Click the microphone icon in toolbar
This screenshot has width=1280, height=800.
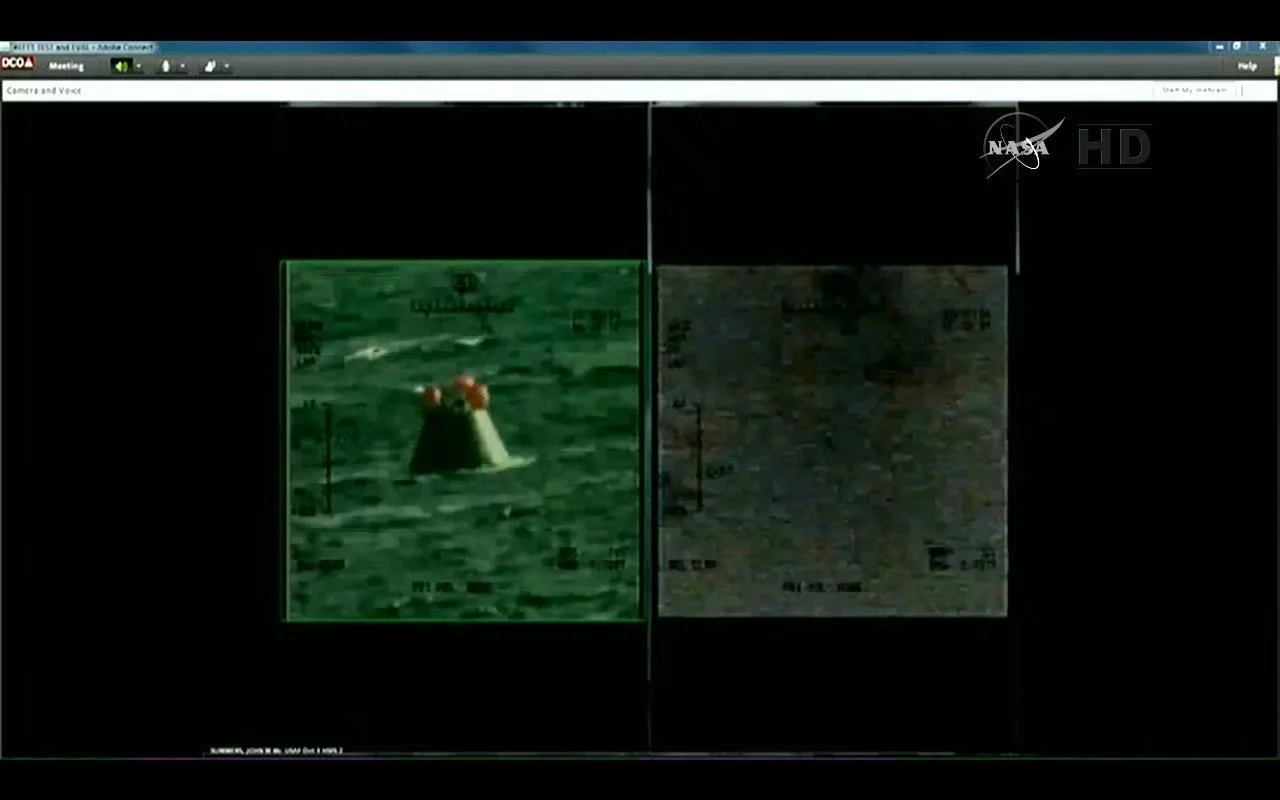point(166,66)
